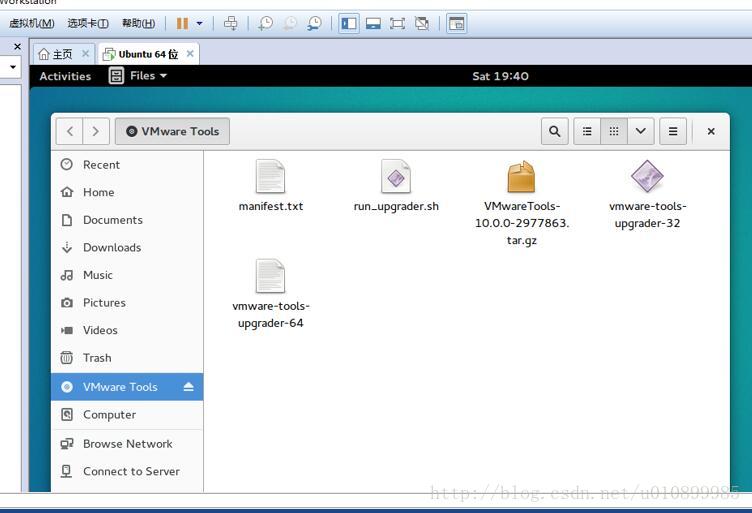Open the 选项卡(T) menu

[88, 23]
